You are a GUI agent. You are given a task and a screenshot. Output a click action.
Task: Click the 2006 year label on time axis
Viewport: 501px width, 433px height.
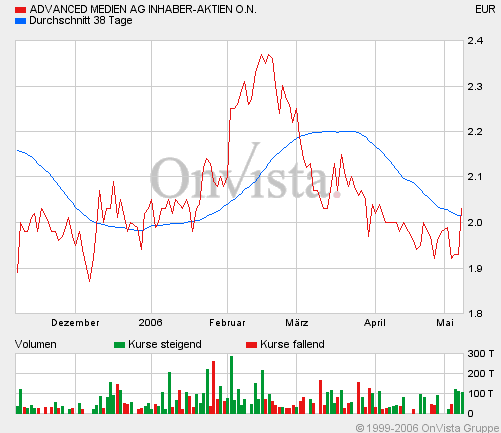150,323
